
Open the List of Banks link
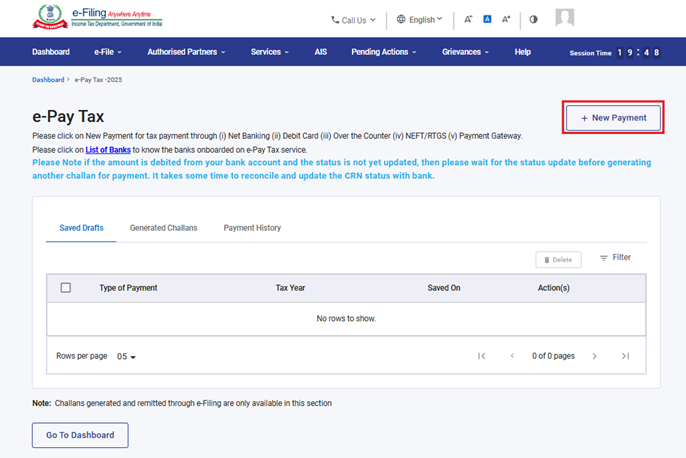108,149
